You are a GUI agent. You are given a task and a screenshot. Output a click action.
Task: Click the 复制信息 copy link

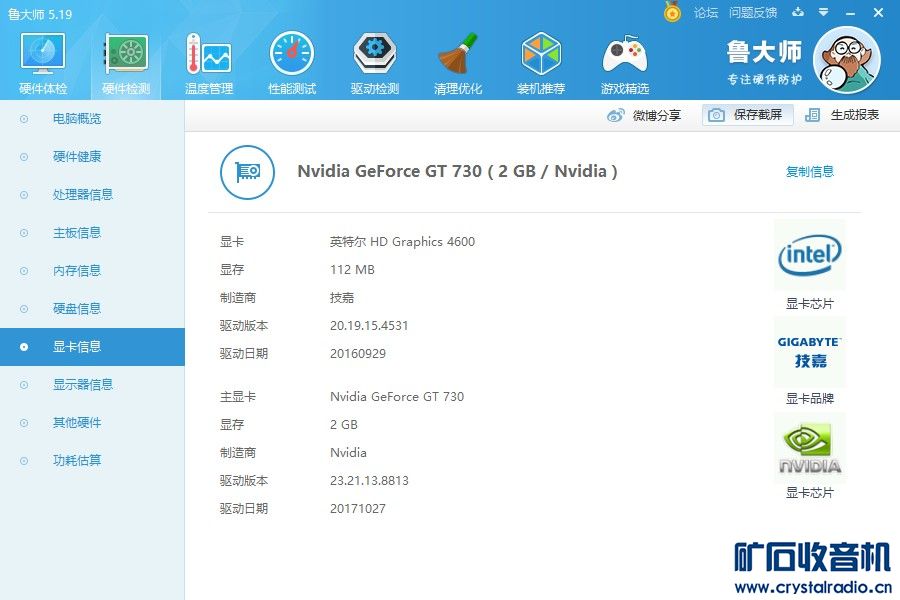click(809, 172)
